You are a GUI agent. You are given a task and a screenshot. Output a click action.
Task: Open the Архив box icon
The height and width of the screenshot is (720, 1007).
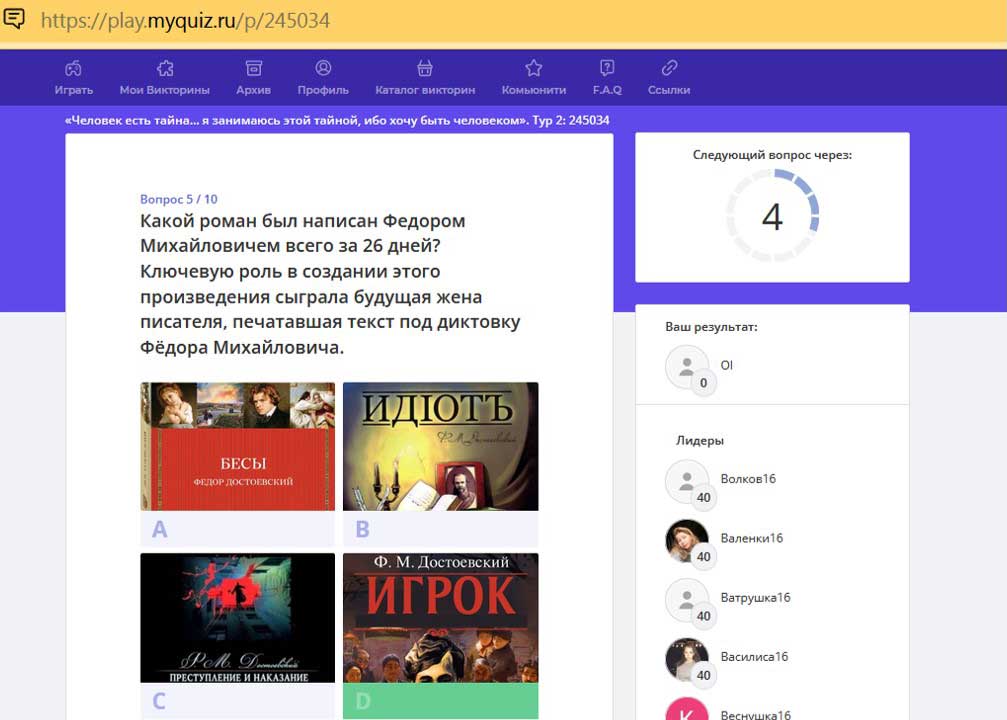(254, 68)
